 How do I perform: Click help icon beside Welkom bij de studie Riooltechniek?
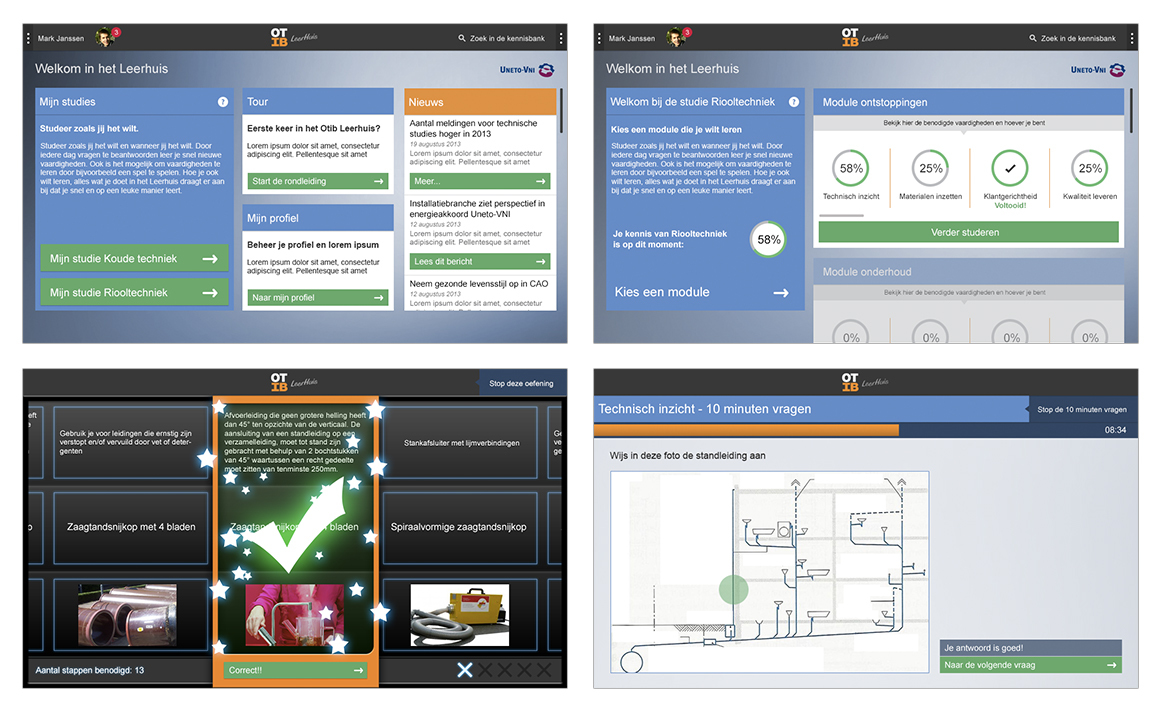pyautogui.click(x=794, y=102)
